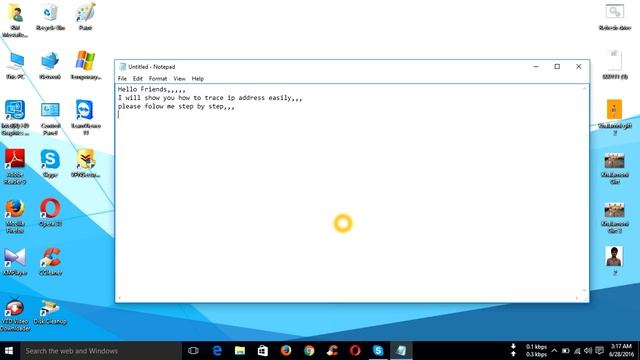
Task: Click the Notepad horizontal scrollbar left arrow
Action: [120, 298]
